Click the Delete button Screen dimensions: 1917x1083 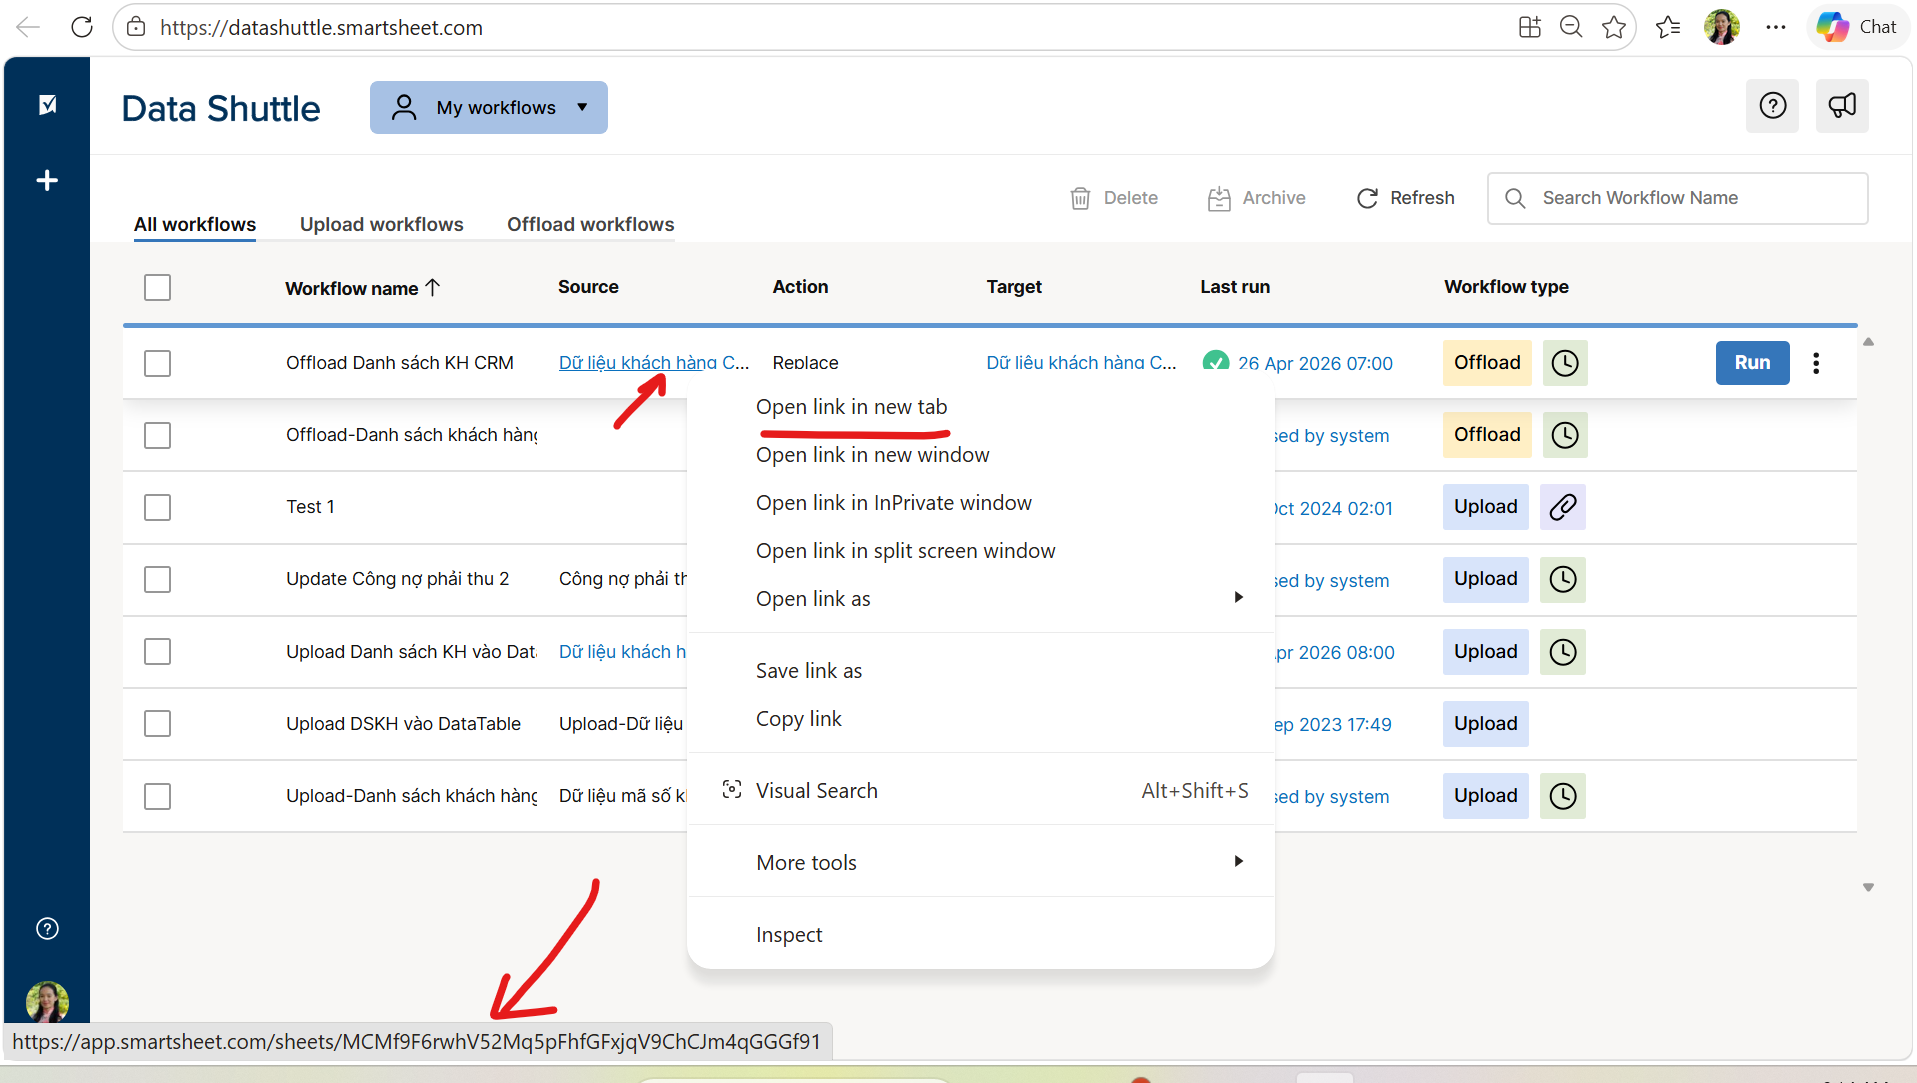point(1113,198)
